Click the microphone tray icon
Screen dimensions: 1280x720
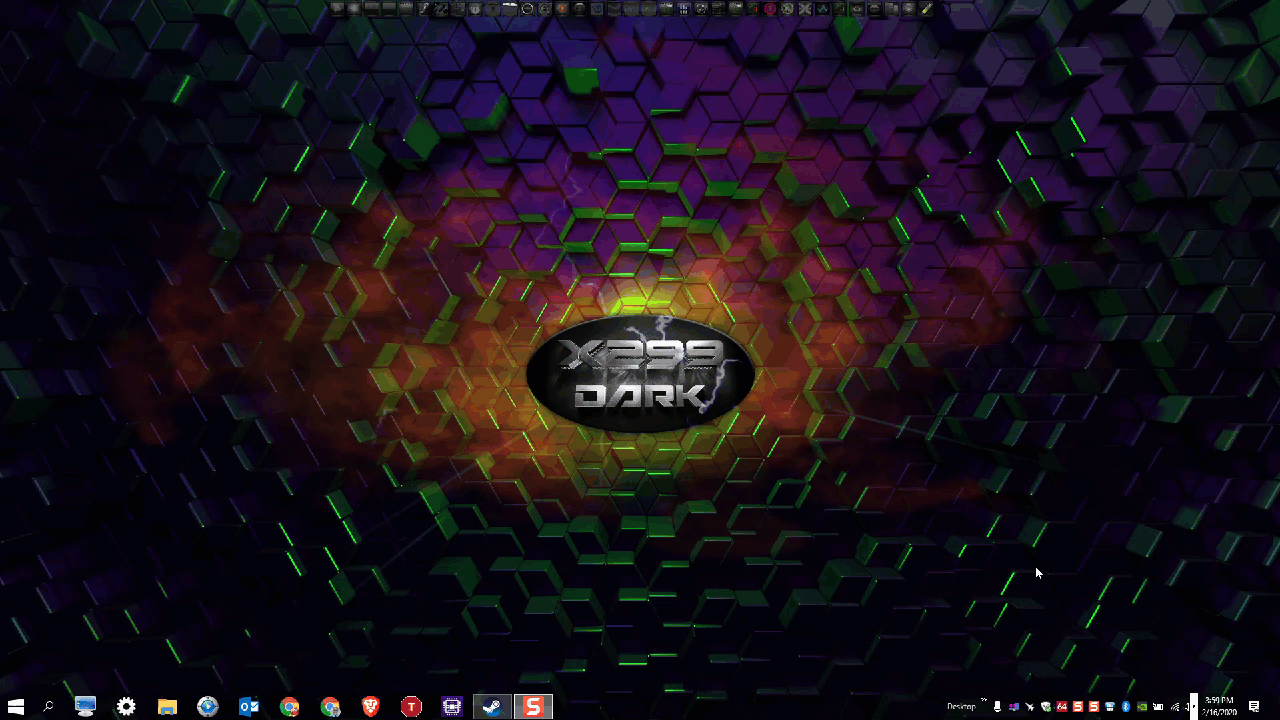tap(997, 707)
